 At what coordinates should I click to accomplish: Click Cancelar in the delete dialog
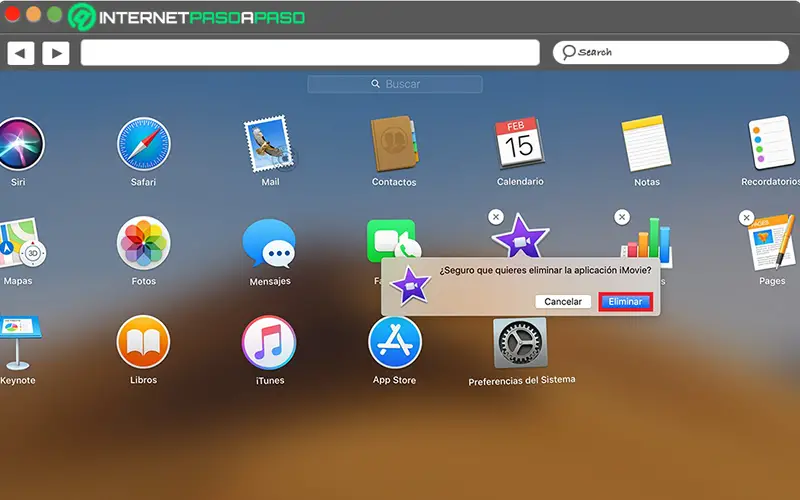pyautogui.click(x=563, y=302)
